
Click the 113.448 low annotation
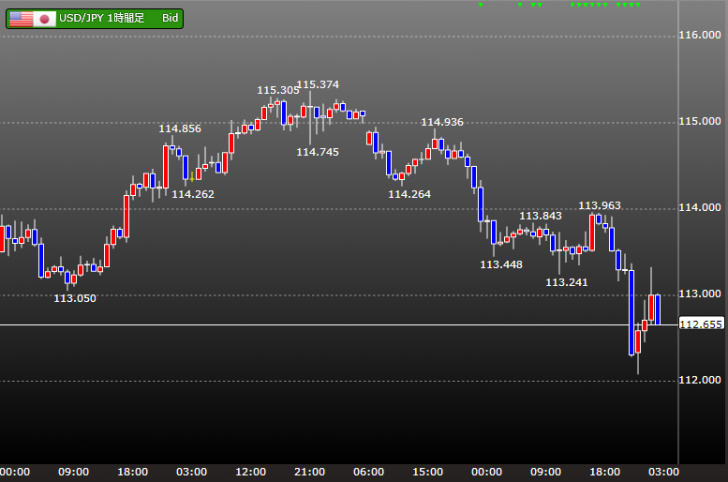click(501, 264)
